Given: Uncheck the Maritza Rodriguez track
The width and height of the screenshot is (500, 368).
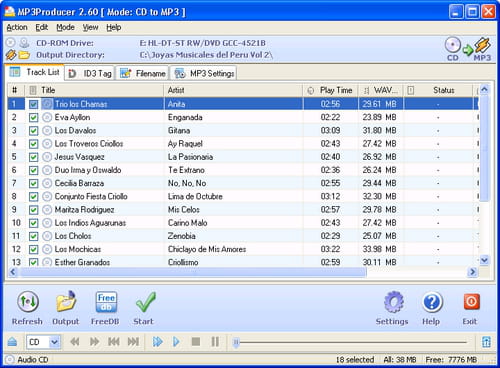Looking at the screenshot, I should 33,210.
